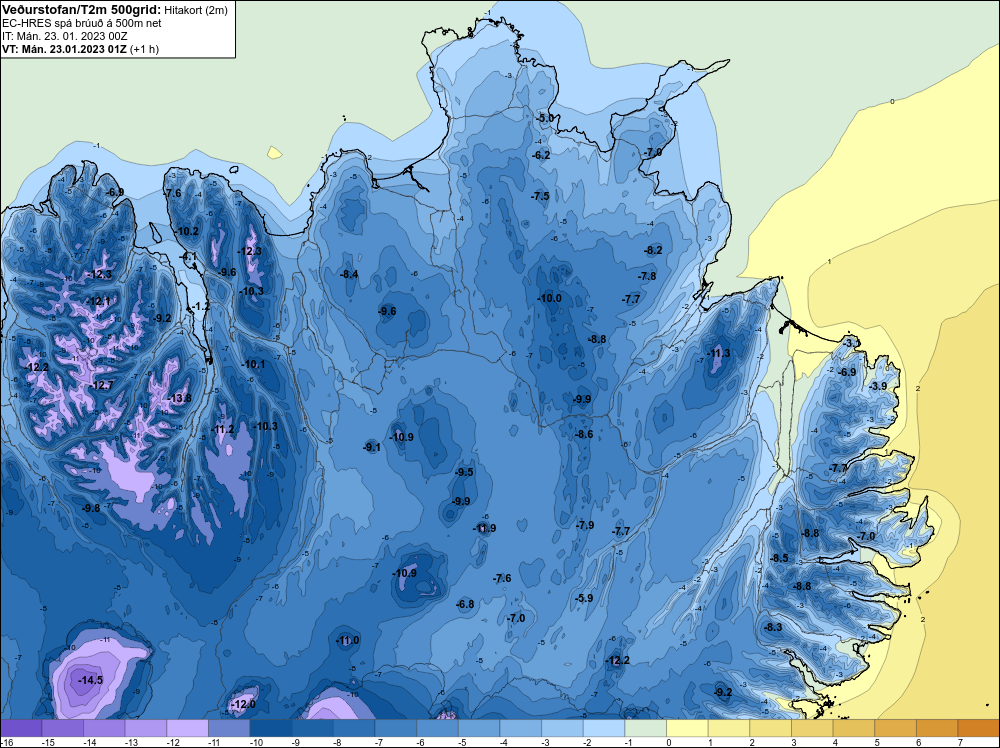Select the -5.0 temperature reading
This screenshot has height=748, width=1000.
click(x=545, y=118)
